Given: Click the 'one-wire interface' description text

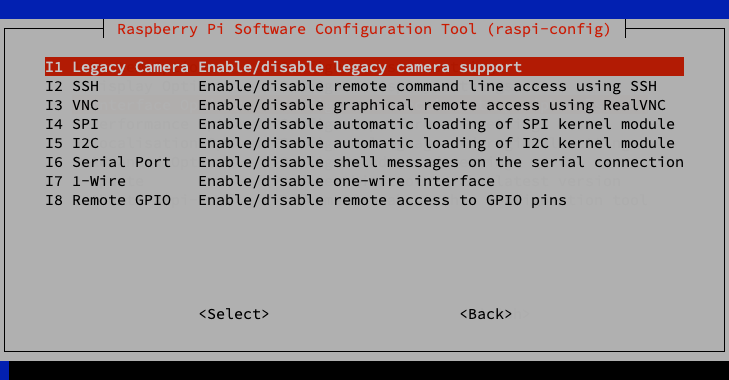Looking at the screenshot, I should [x=414, y=181].
